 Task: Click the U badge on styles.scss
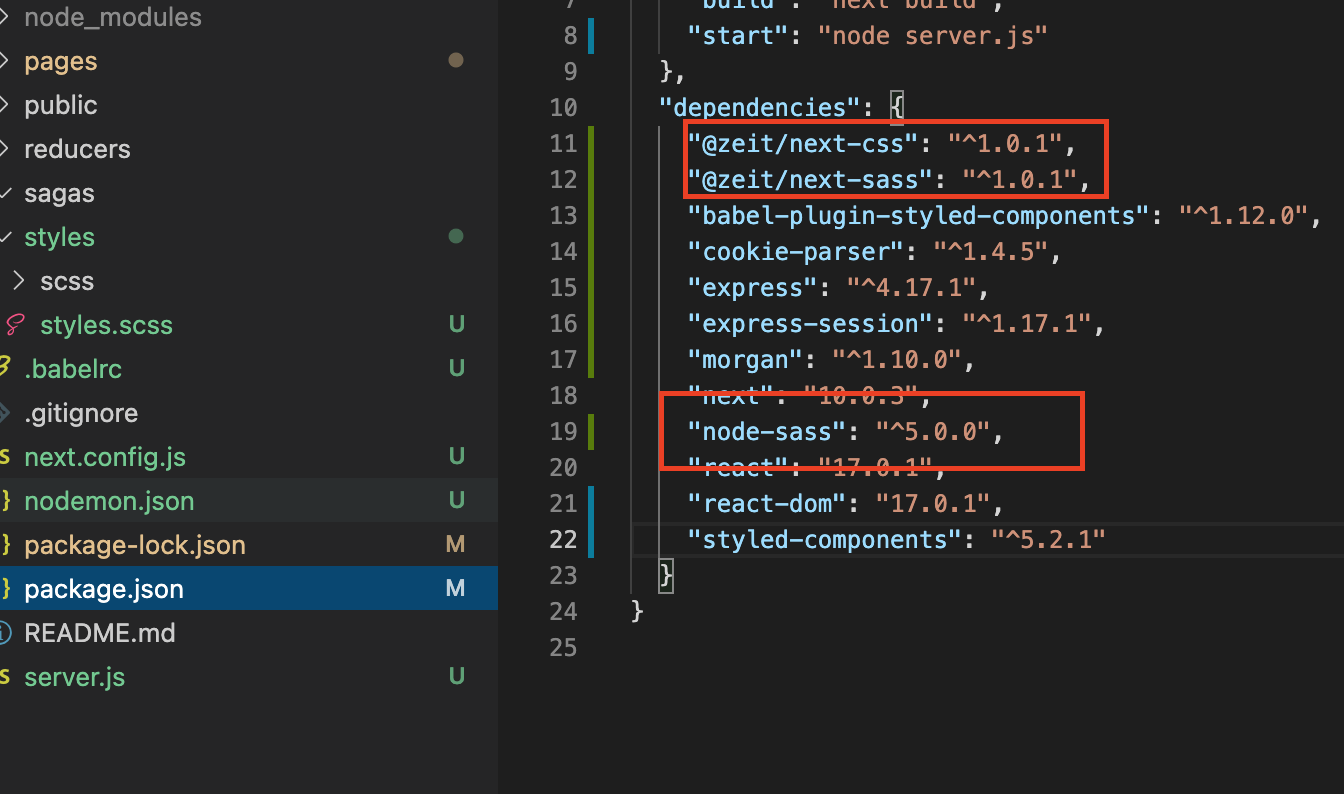(456, 325)
